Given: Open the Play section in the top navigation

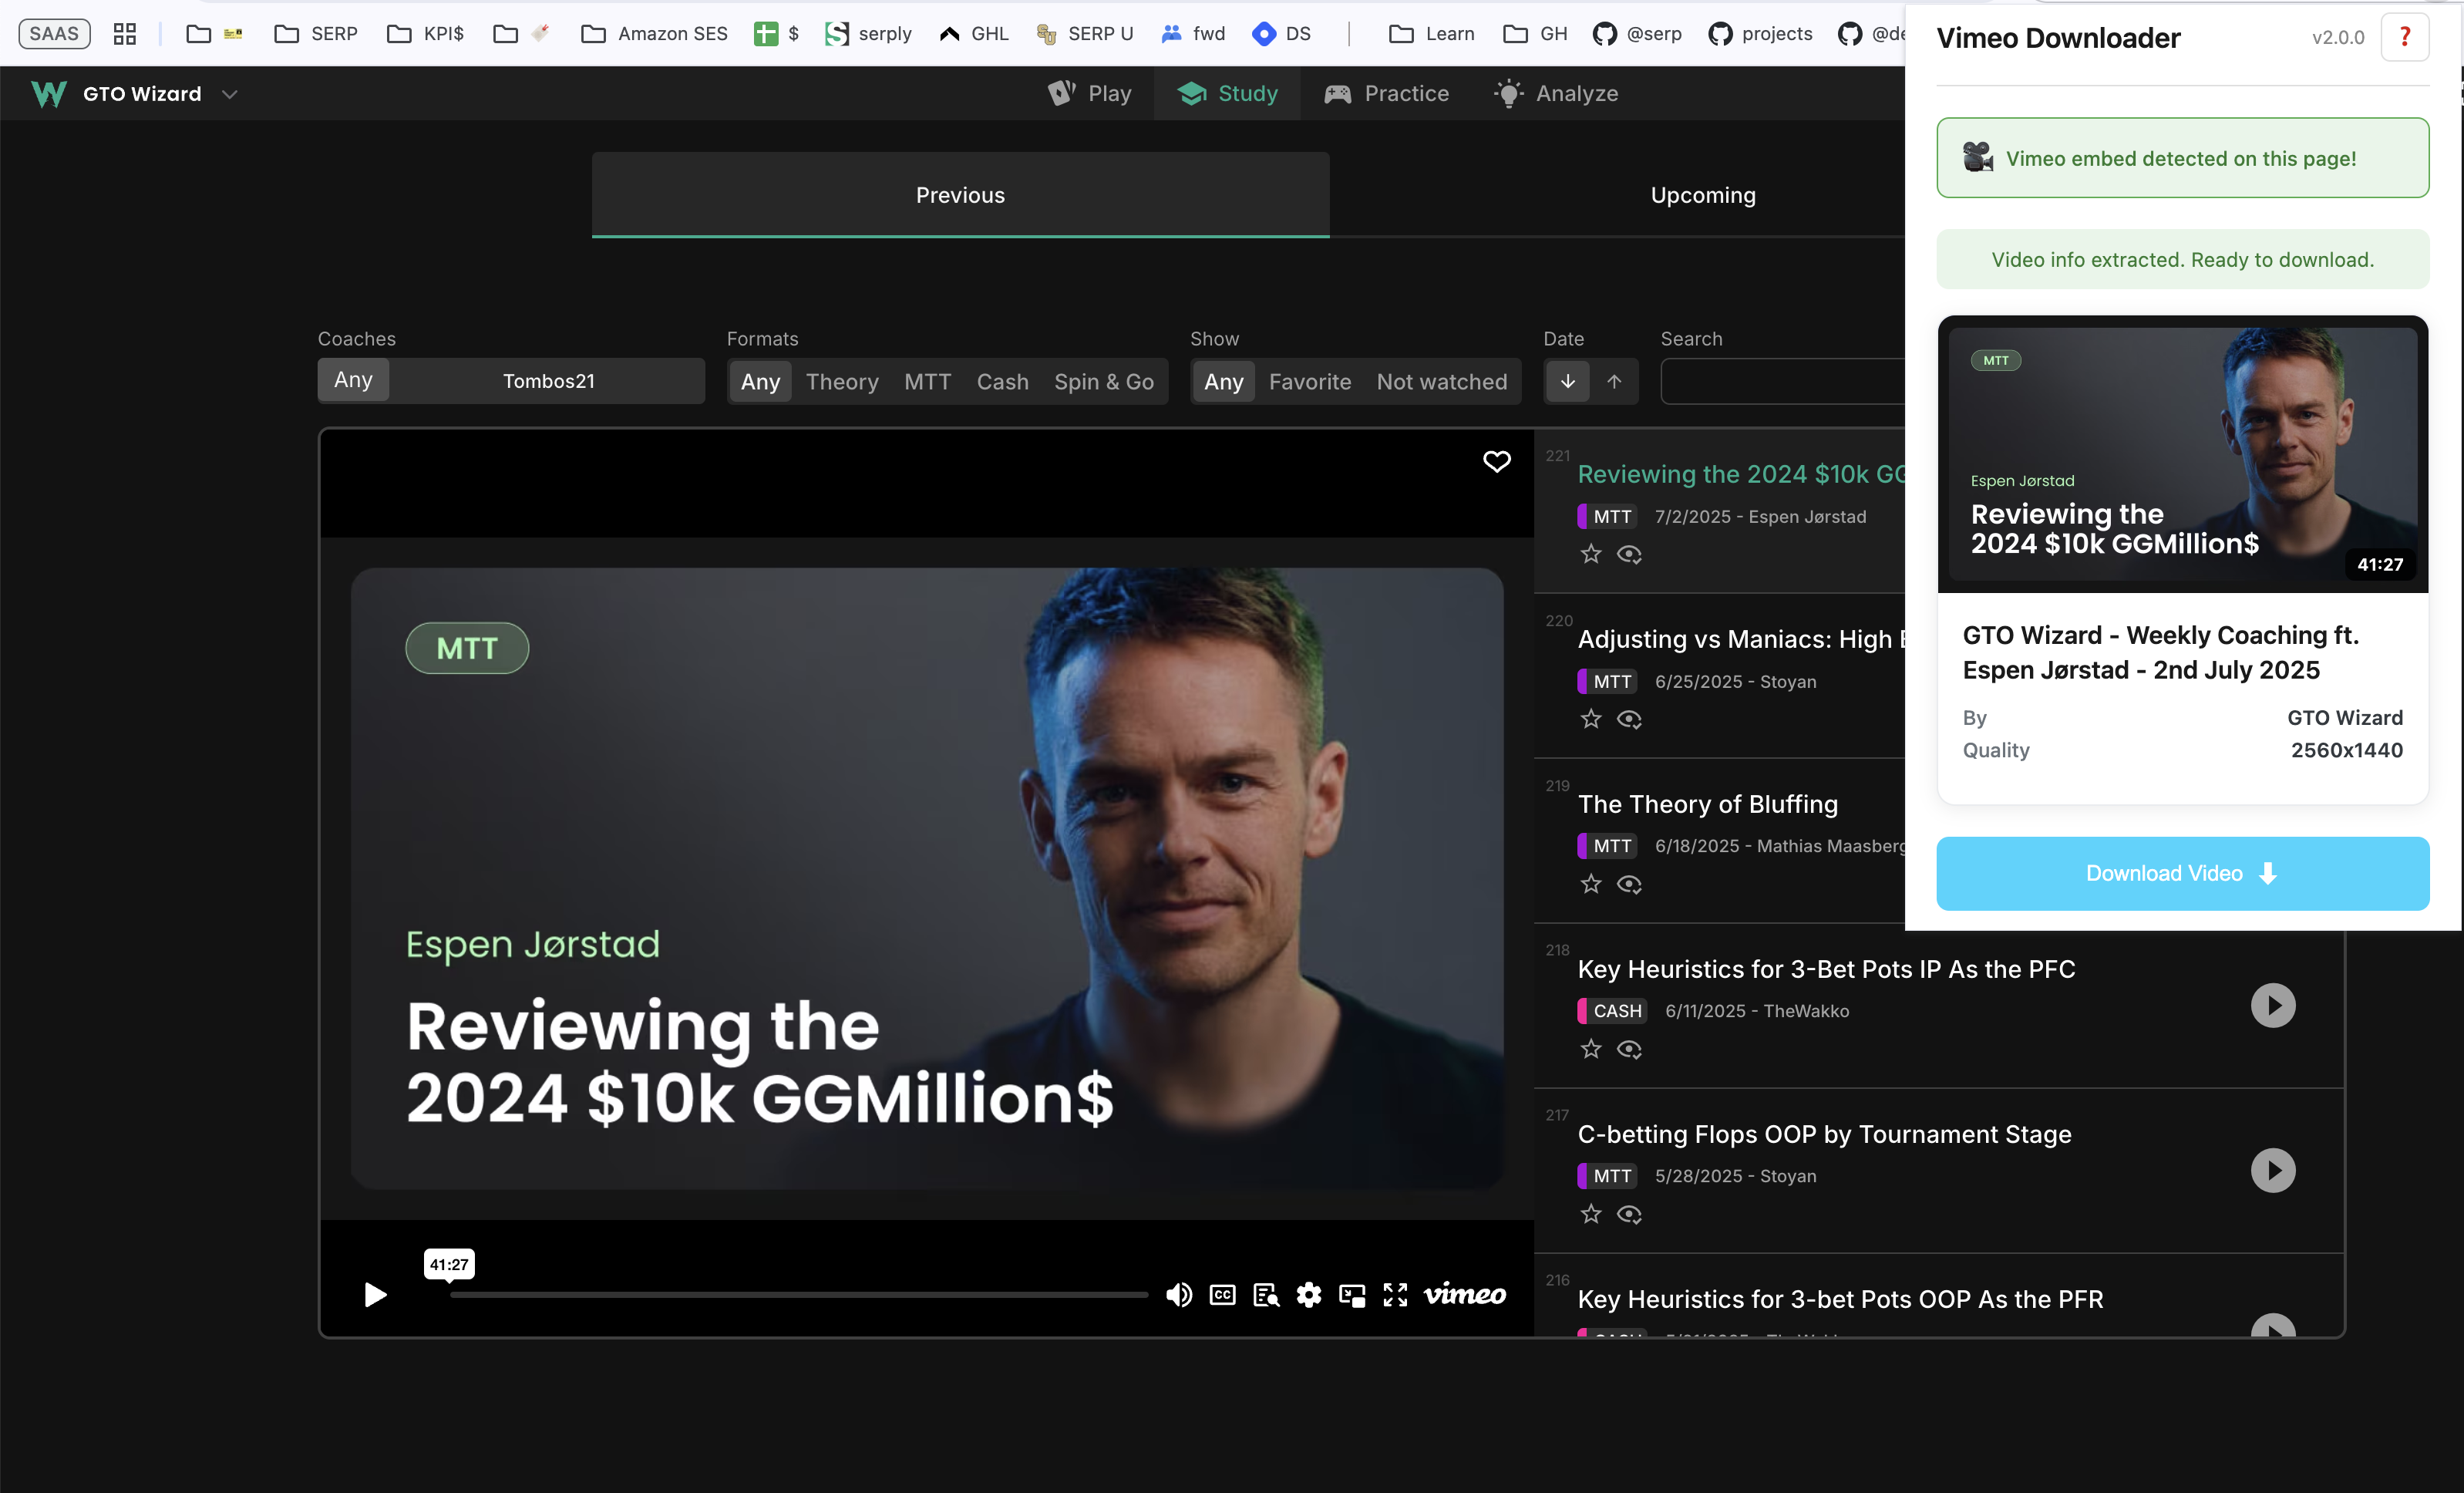Looking at the screenshot, I should [x=1089, y=93].
